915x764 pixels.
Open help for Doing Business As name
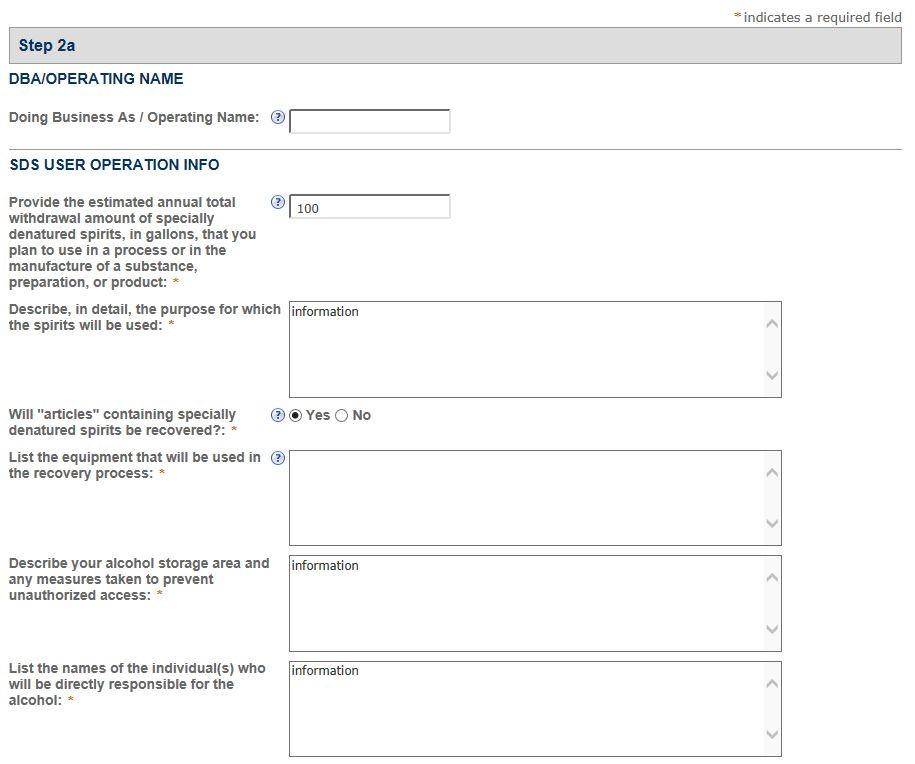pyautogui.click(x=278, y=118)
